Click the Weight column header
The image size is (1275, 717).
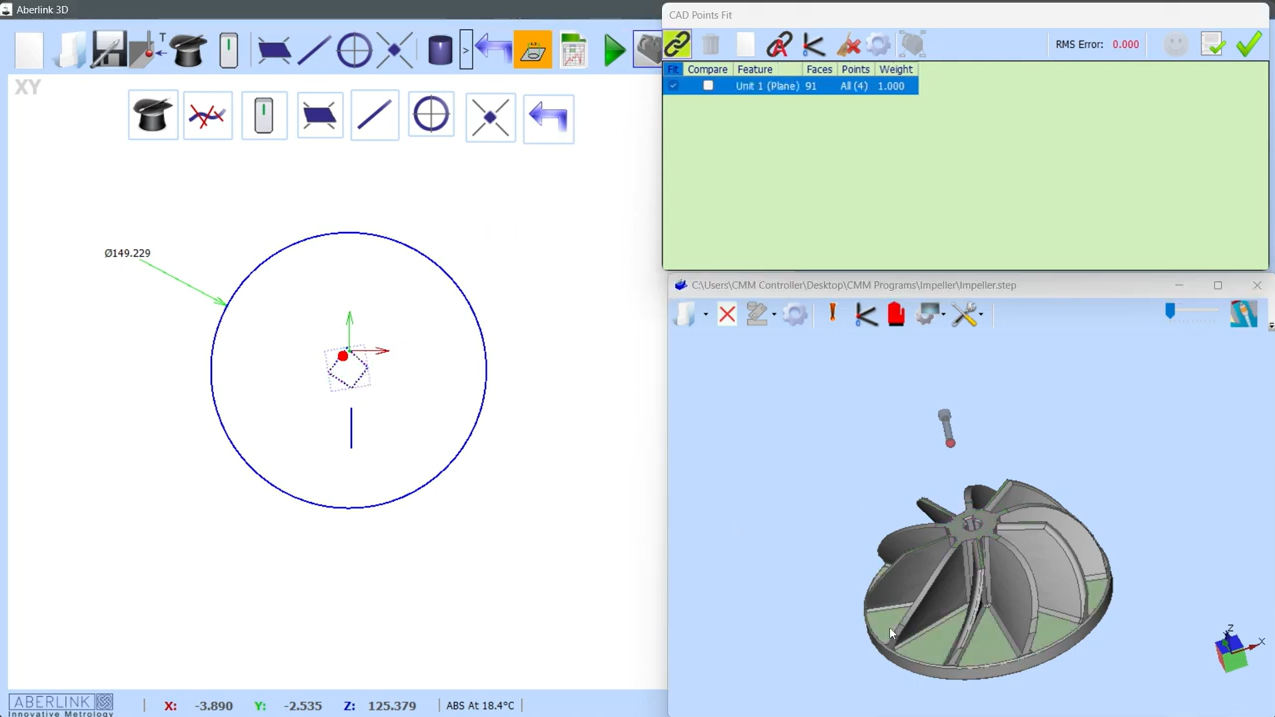(x=896, y=70)
